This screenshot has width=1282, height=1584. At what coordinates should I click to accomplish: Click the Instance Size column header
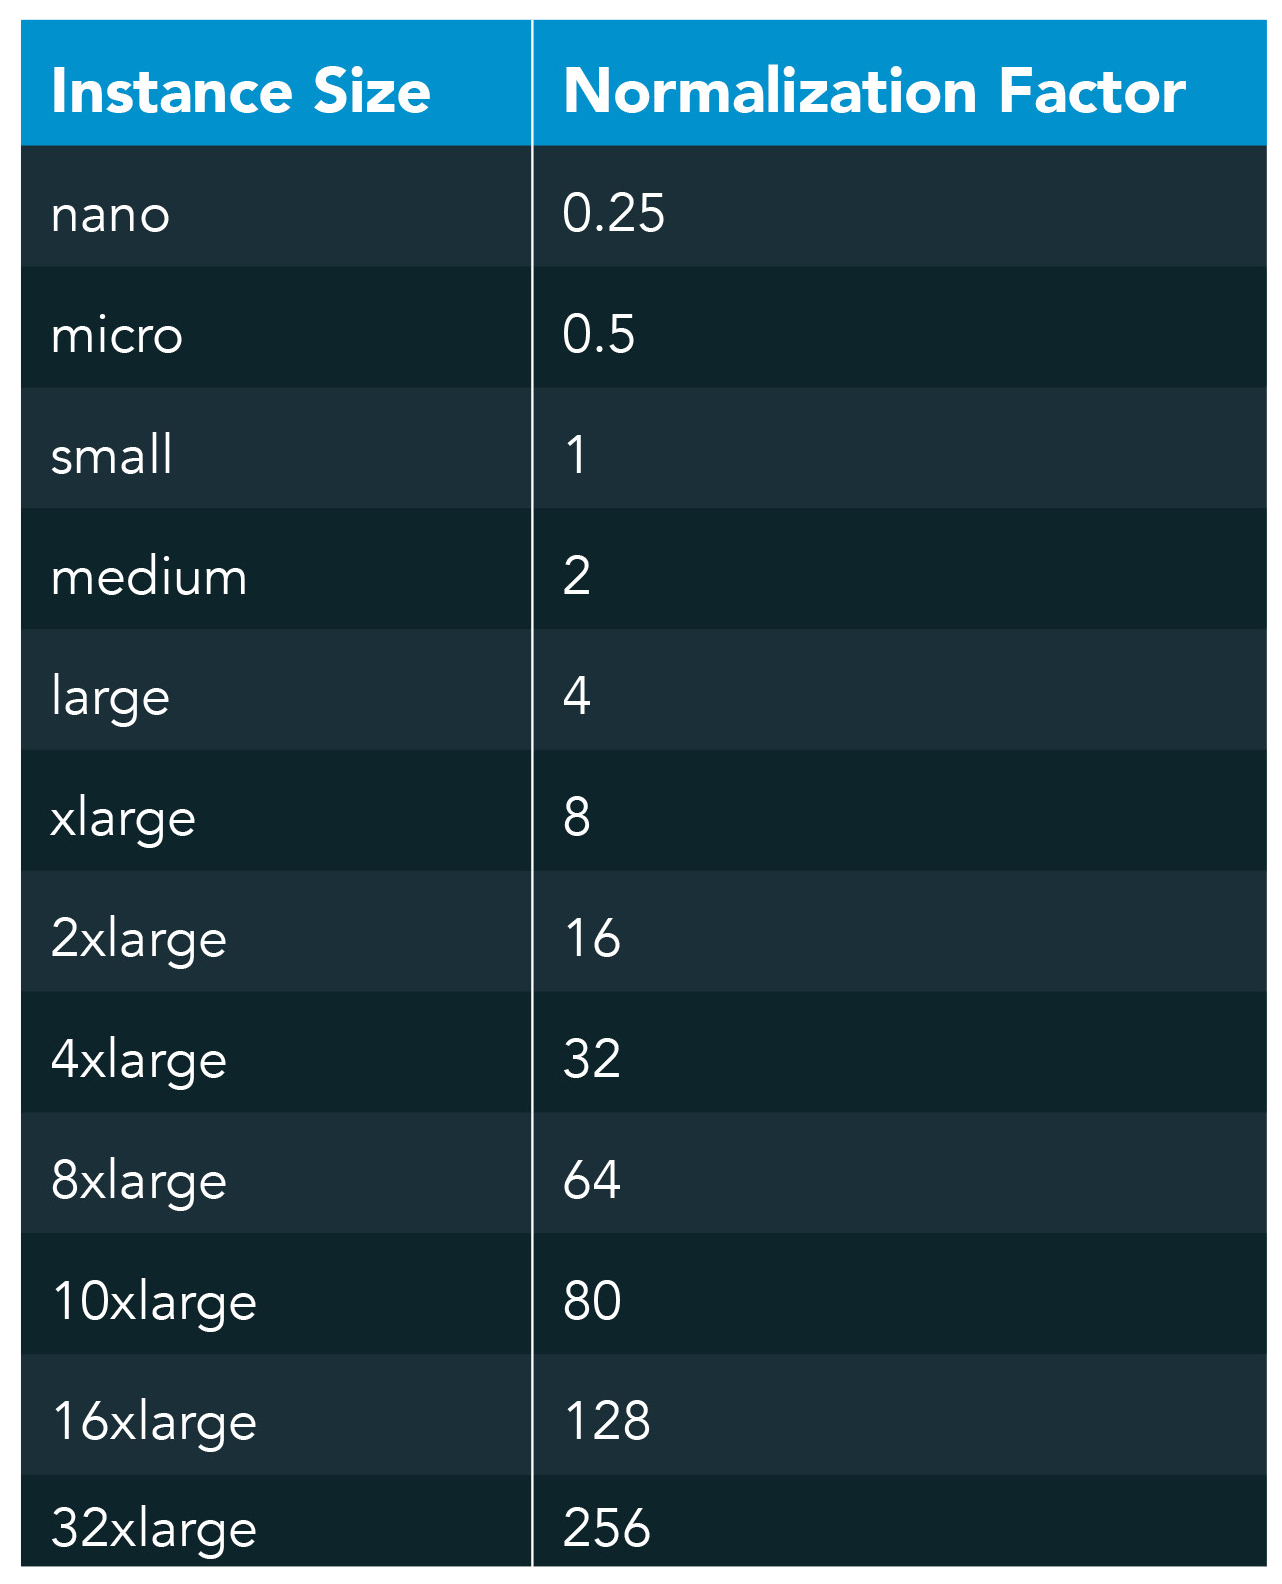(x=240, y=91)
